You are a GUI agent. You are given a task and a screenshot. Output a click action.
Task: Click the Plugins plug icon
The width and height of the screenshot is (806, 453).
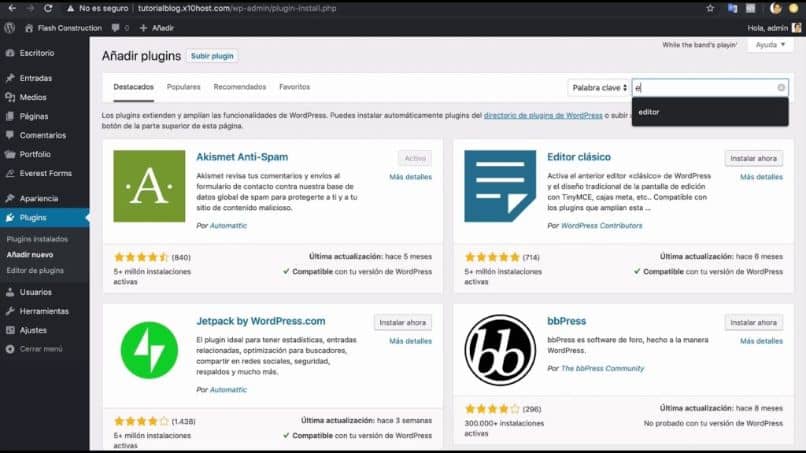click(10, 218)
